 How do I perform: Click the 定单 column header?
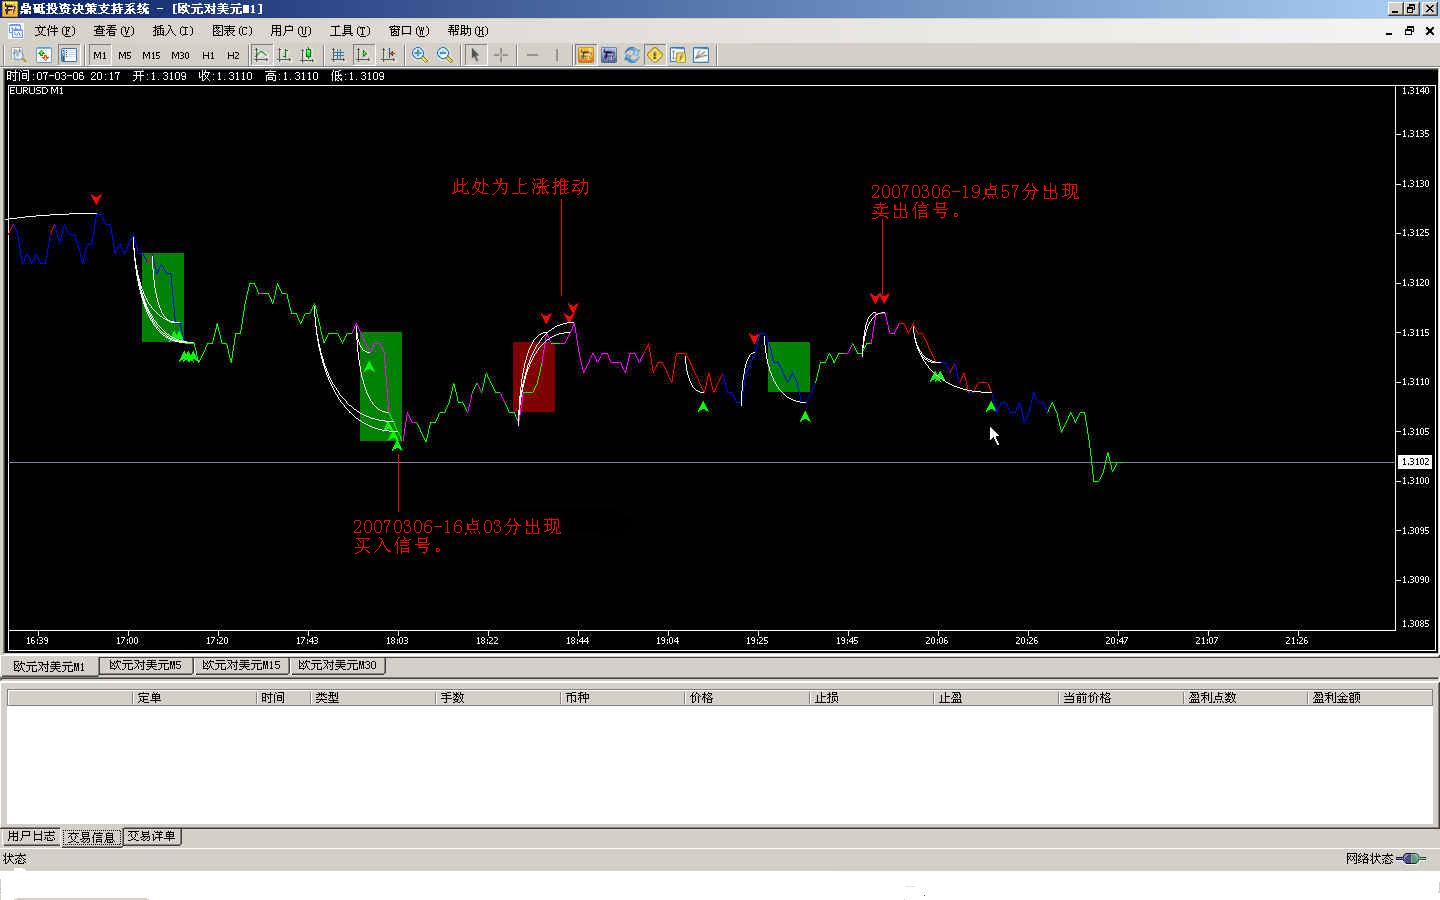click(194, 697)
